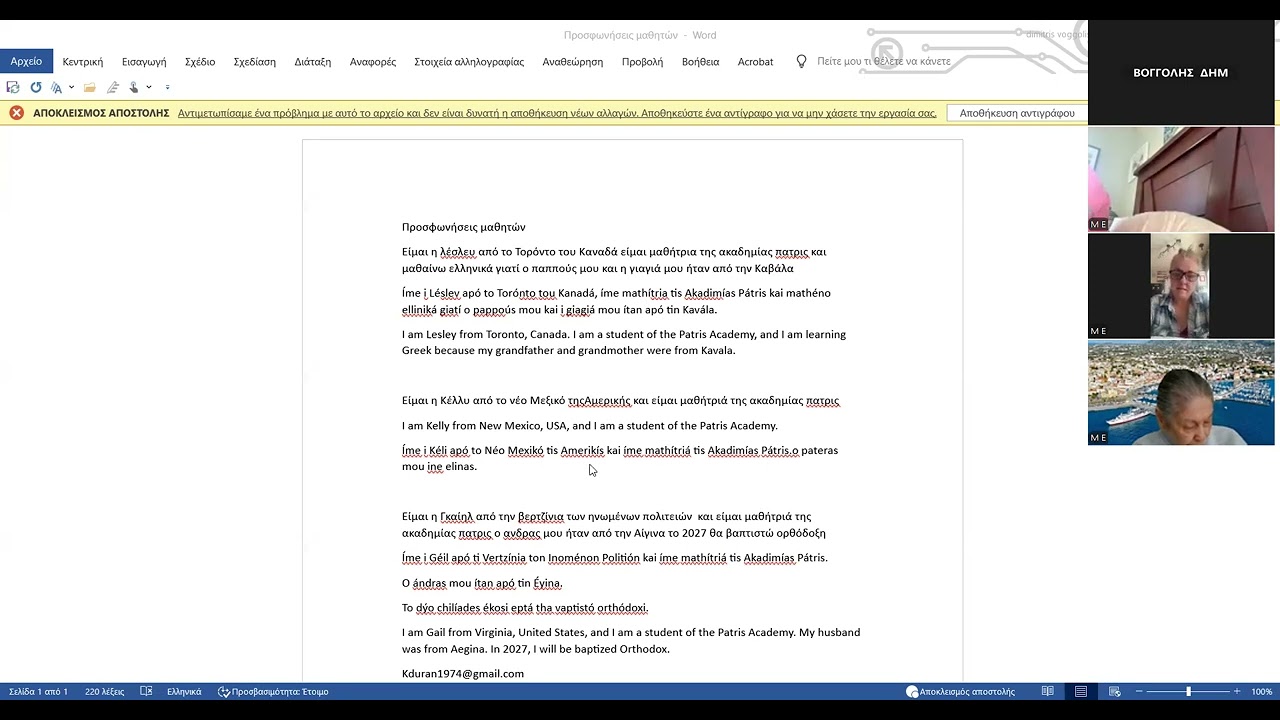Click the participant video with harbor background
1280x720 pixels.
pos(1181,393)
